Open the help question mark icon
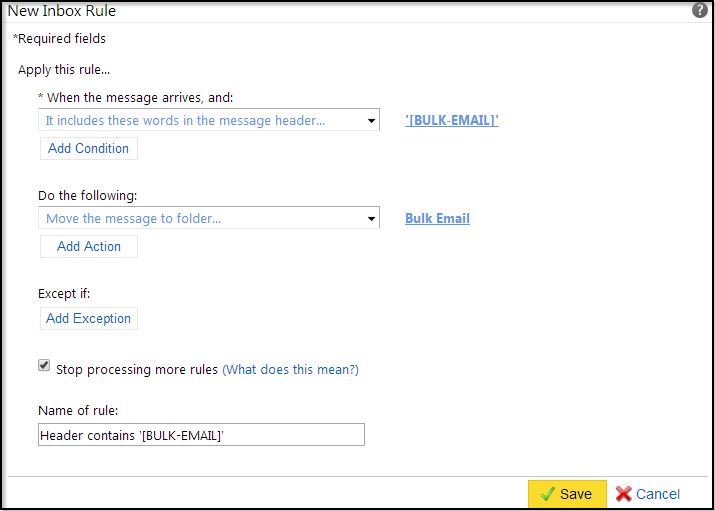Image resolution: width=715 pixels, height=511 pixels. [699, 10]
